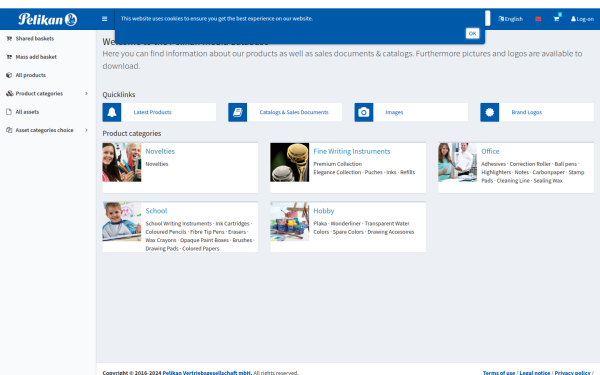600x375 pixels.
Task: Click the All products box icon
Action: pos(9,75)
